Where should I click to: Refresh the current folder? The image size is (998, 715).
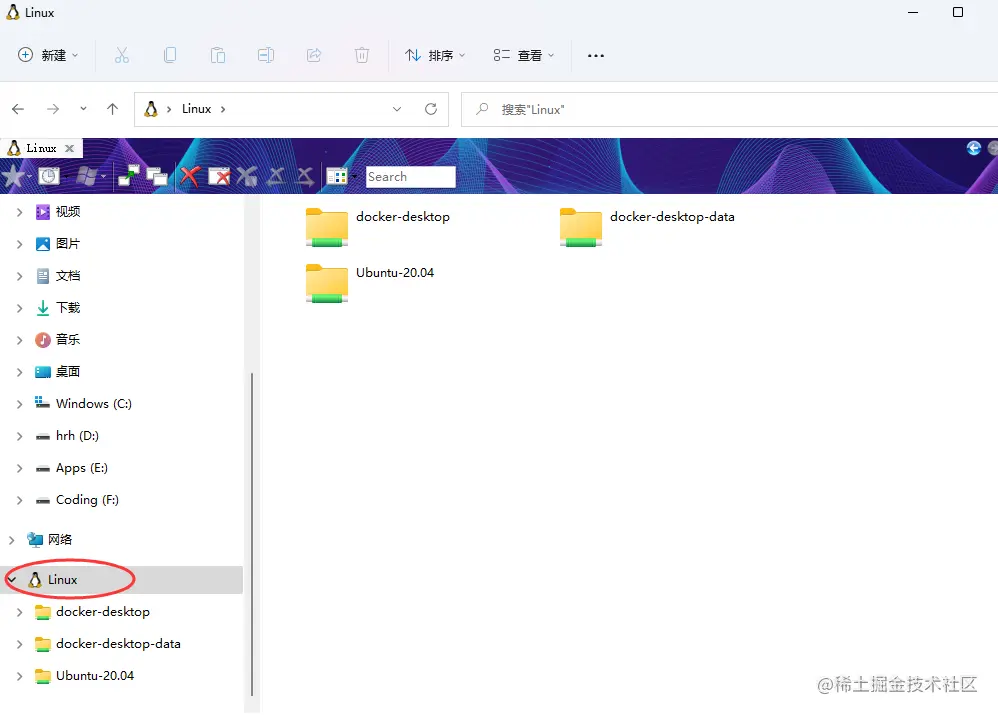click(x=431, y=109)
